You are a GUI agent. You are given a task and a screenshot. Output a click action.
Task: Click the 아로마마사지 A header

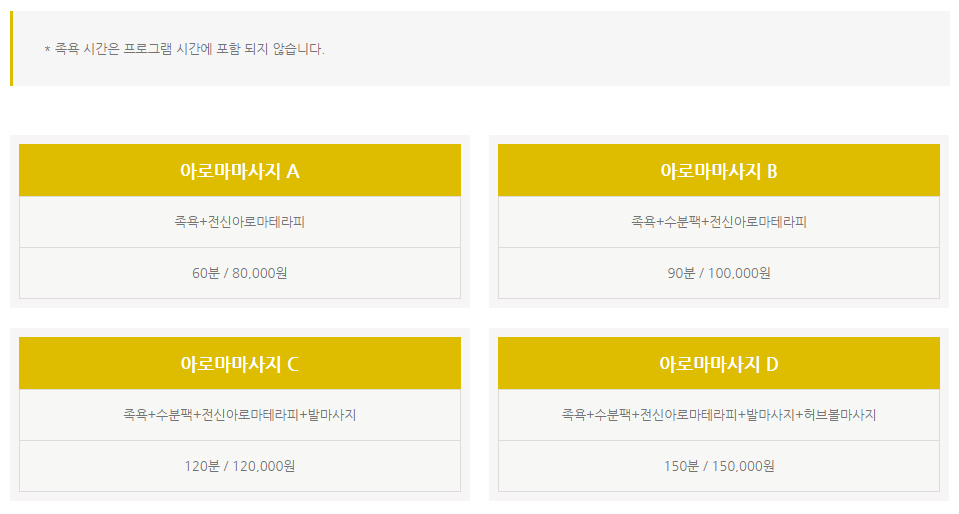point(240,170)
